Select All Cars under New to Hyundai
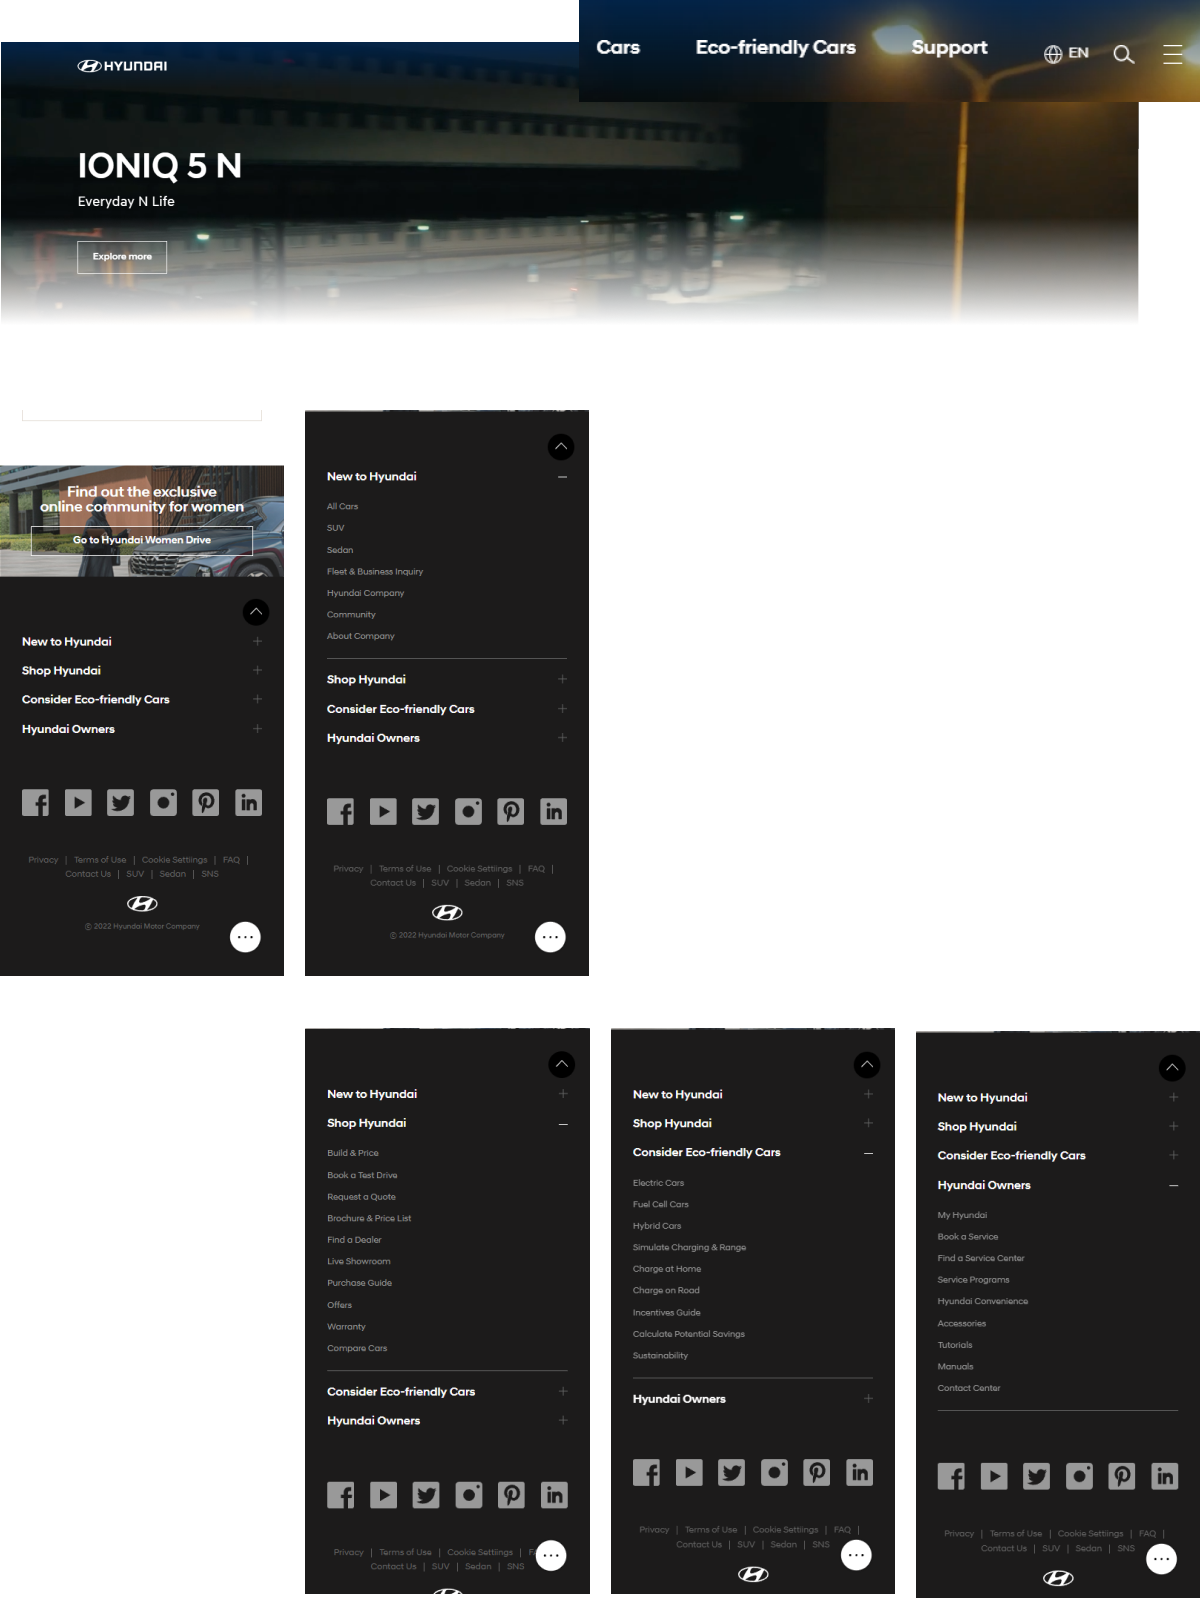The image size is (1200, 1598). click(342, 506)
